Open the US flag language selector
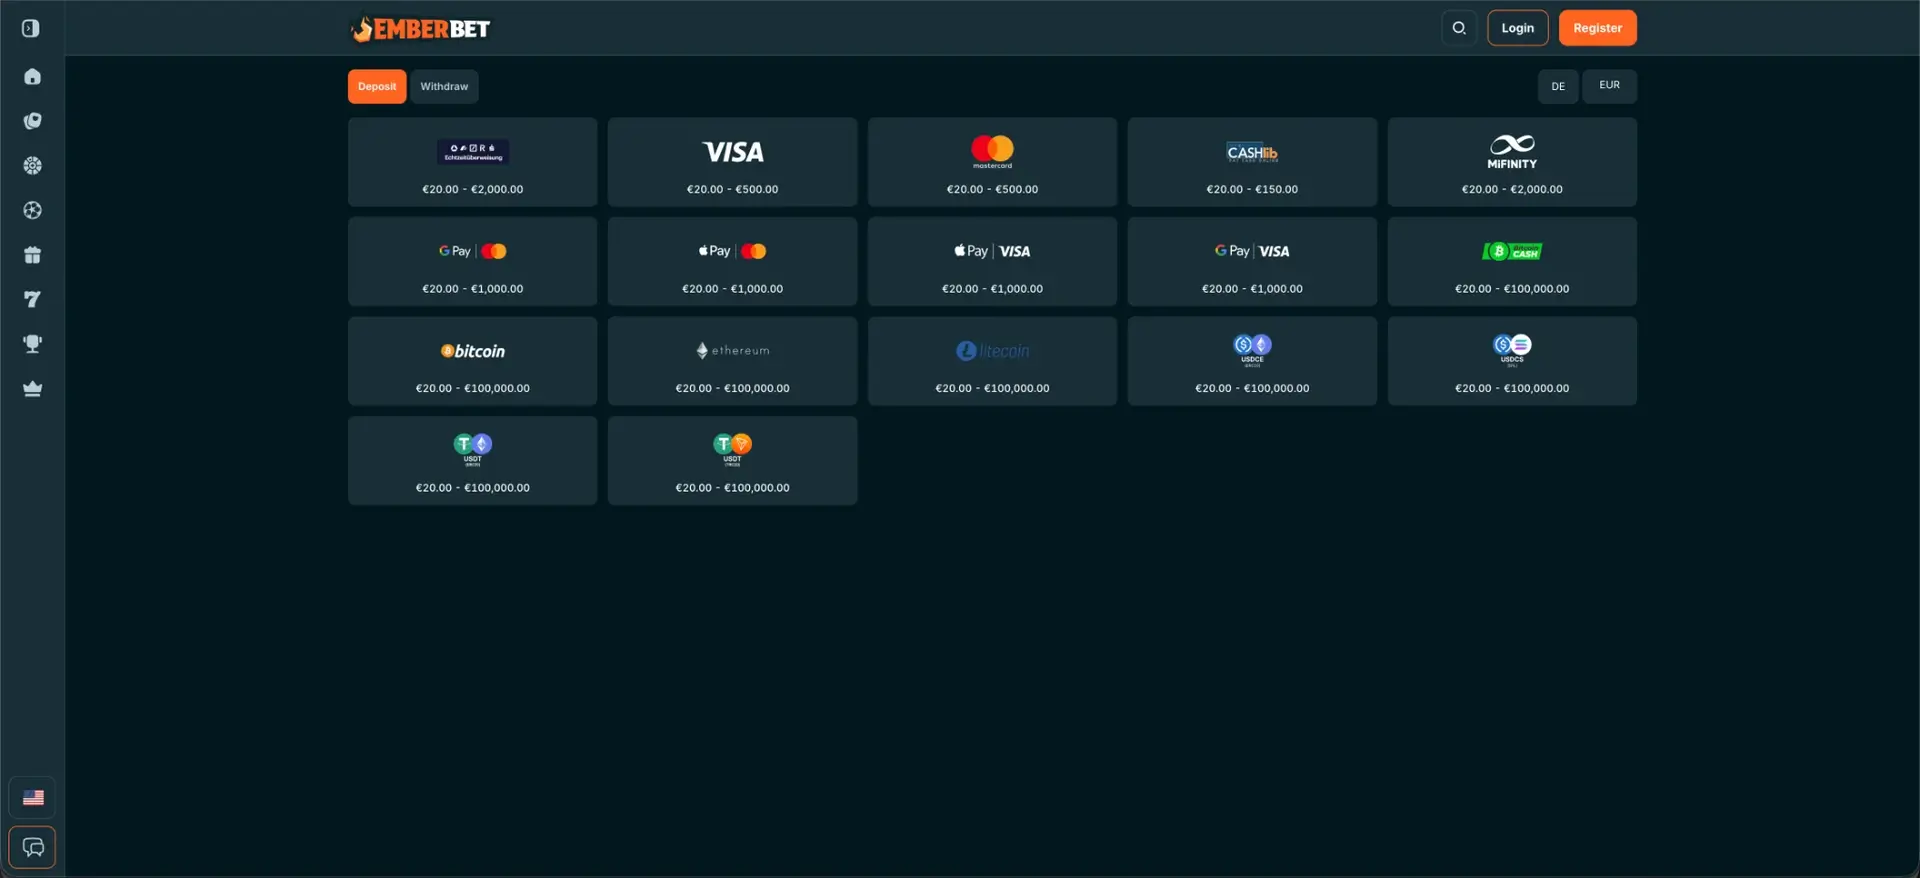This screenshot has height=878, width=1920. click(32, 798)
